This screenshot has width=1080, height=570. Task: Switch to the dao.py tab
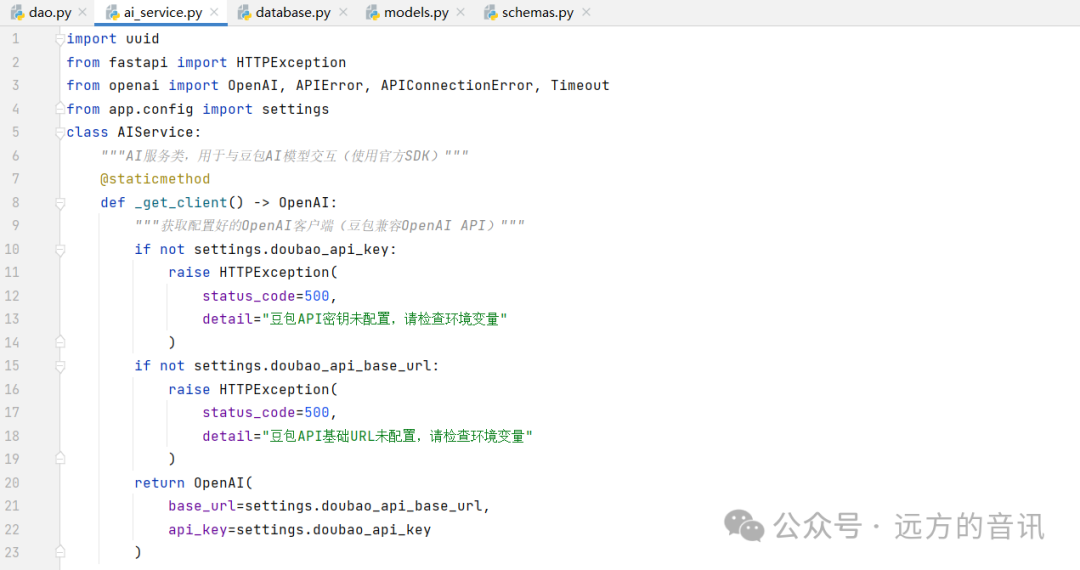point(50,12)
